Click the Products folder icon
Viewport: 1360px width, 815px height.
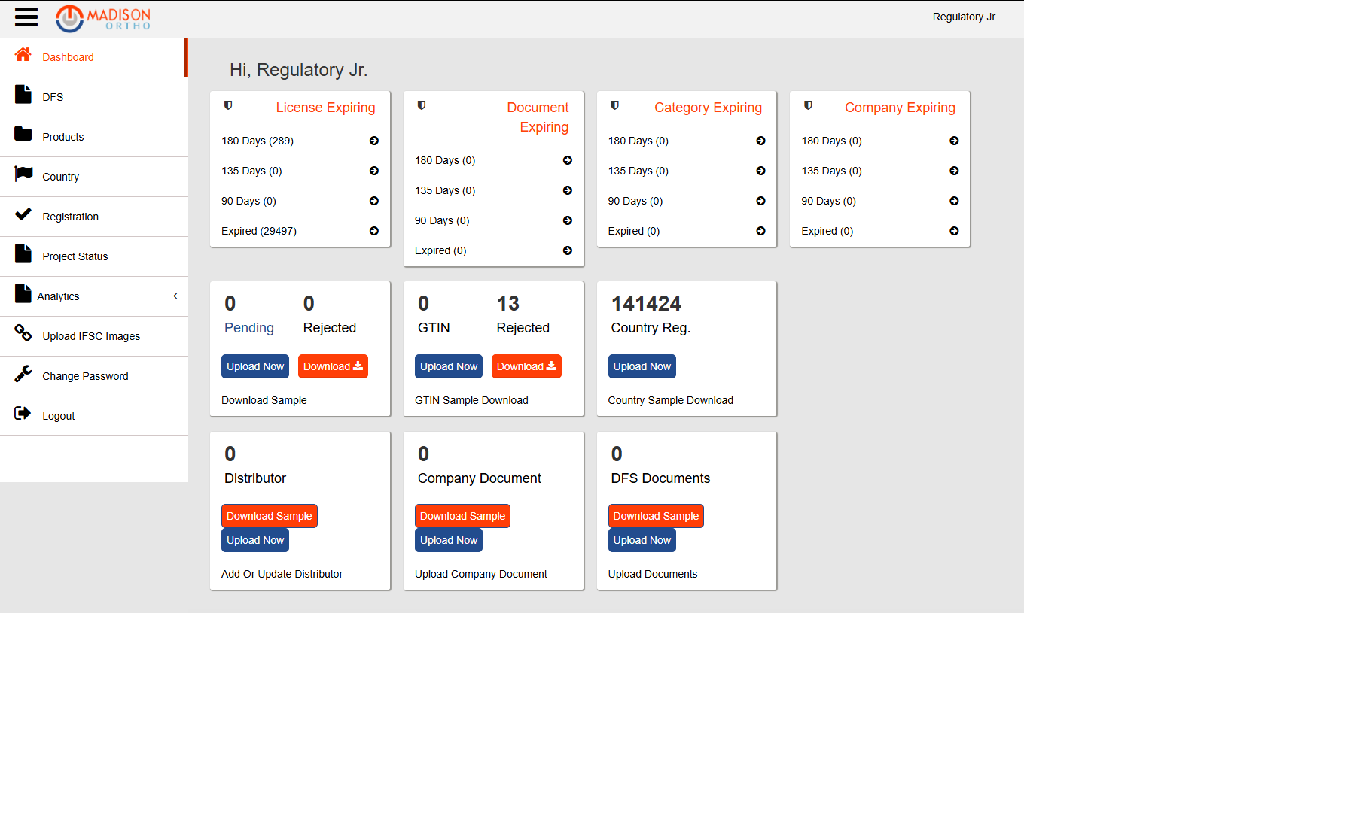(x=23, y=135)
